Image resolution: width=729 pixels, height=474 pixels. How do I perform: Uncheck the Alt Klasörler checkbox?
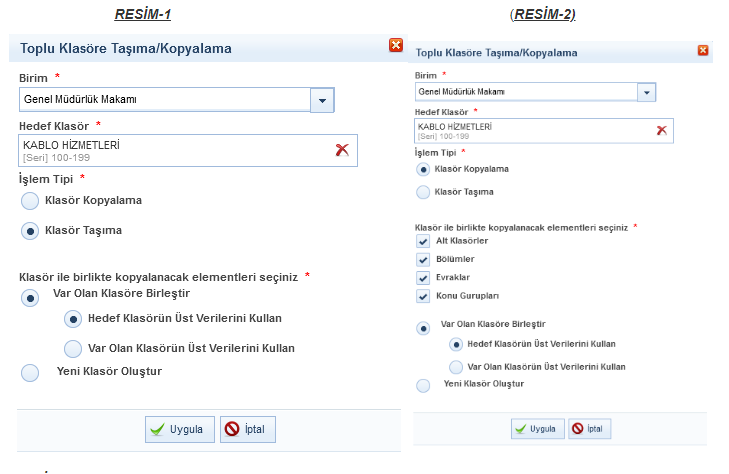click(x=423, y=241)
